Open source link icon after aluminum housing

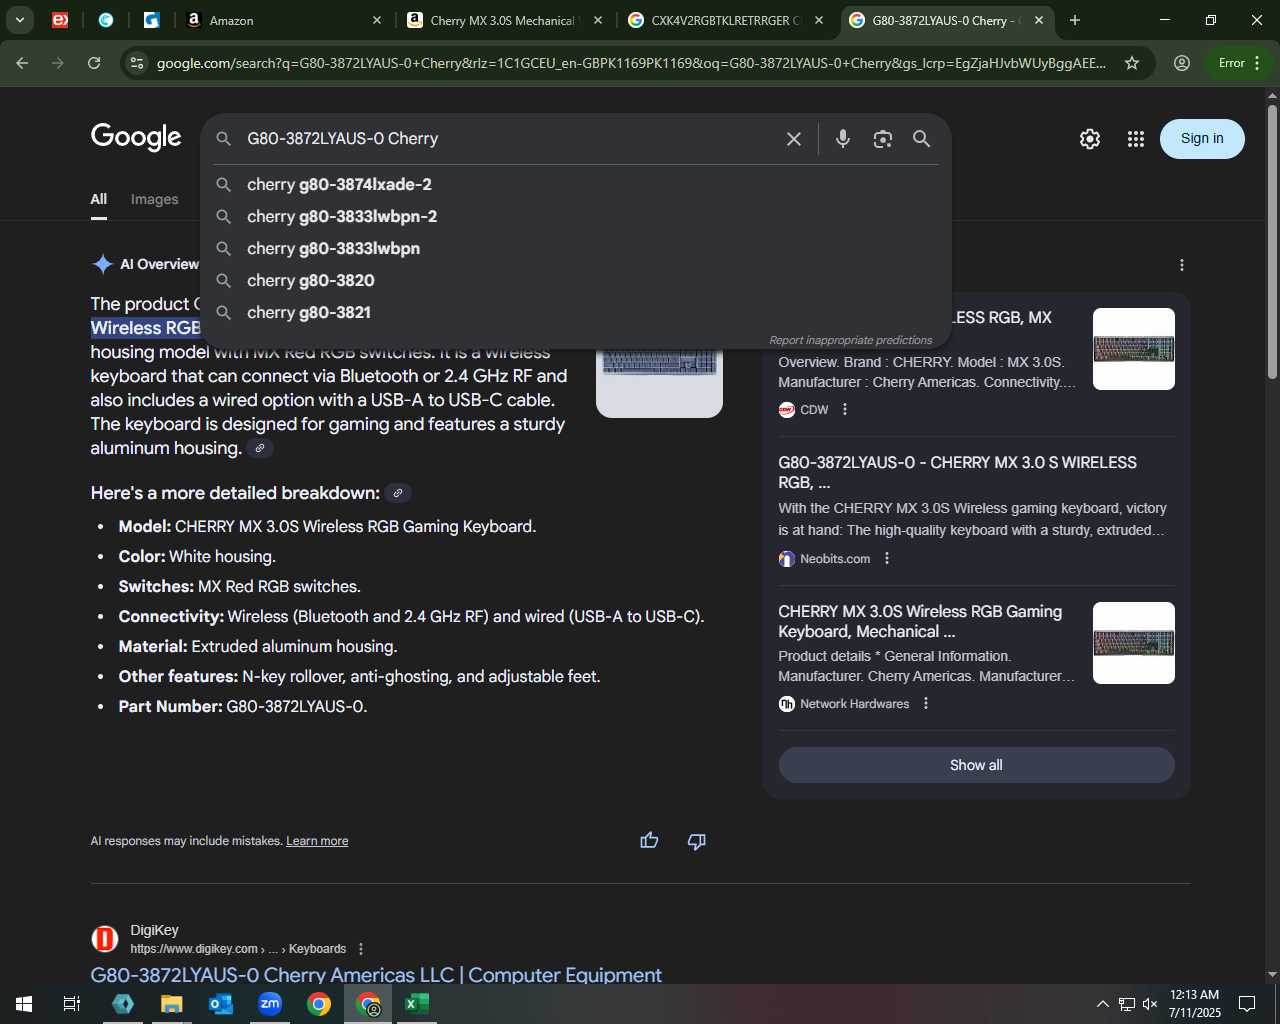[x=260, y=448]
